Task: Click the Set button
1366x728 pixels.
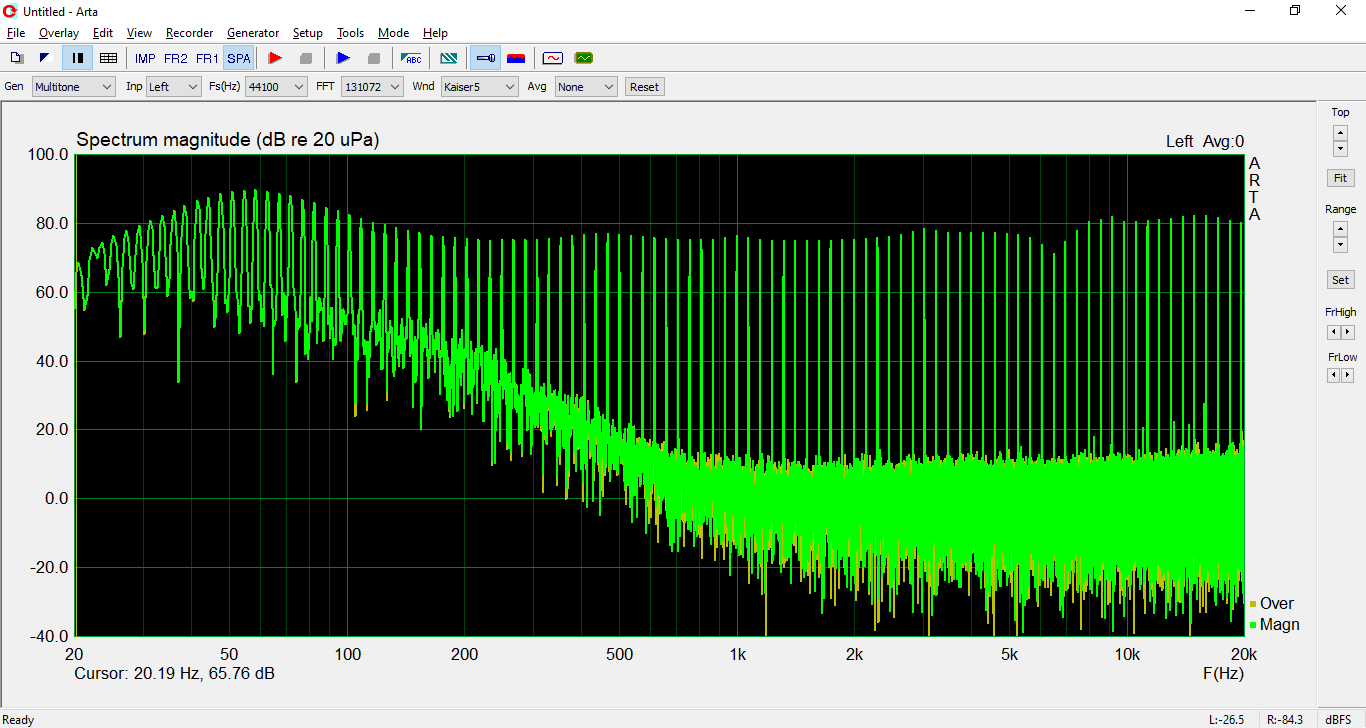Action: click(x=1340, y=280)
